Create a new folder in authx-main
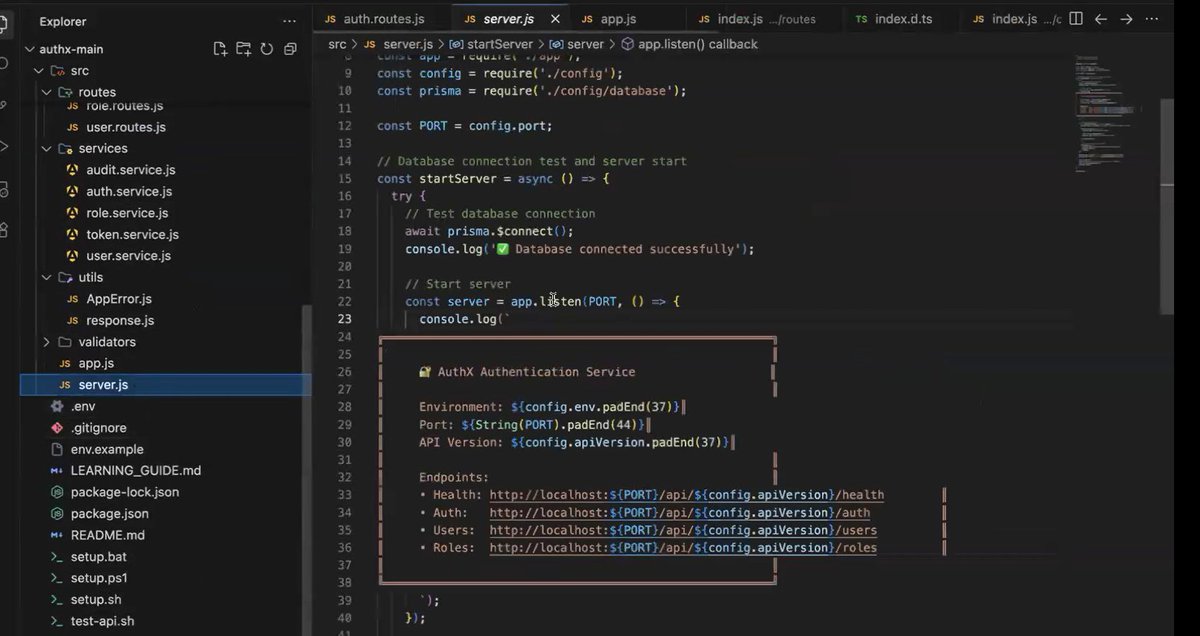The height and width of the screenshot is (636, 1200). (244, 49)
